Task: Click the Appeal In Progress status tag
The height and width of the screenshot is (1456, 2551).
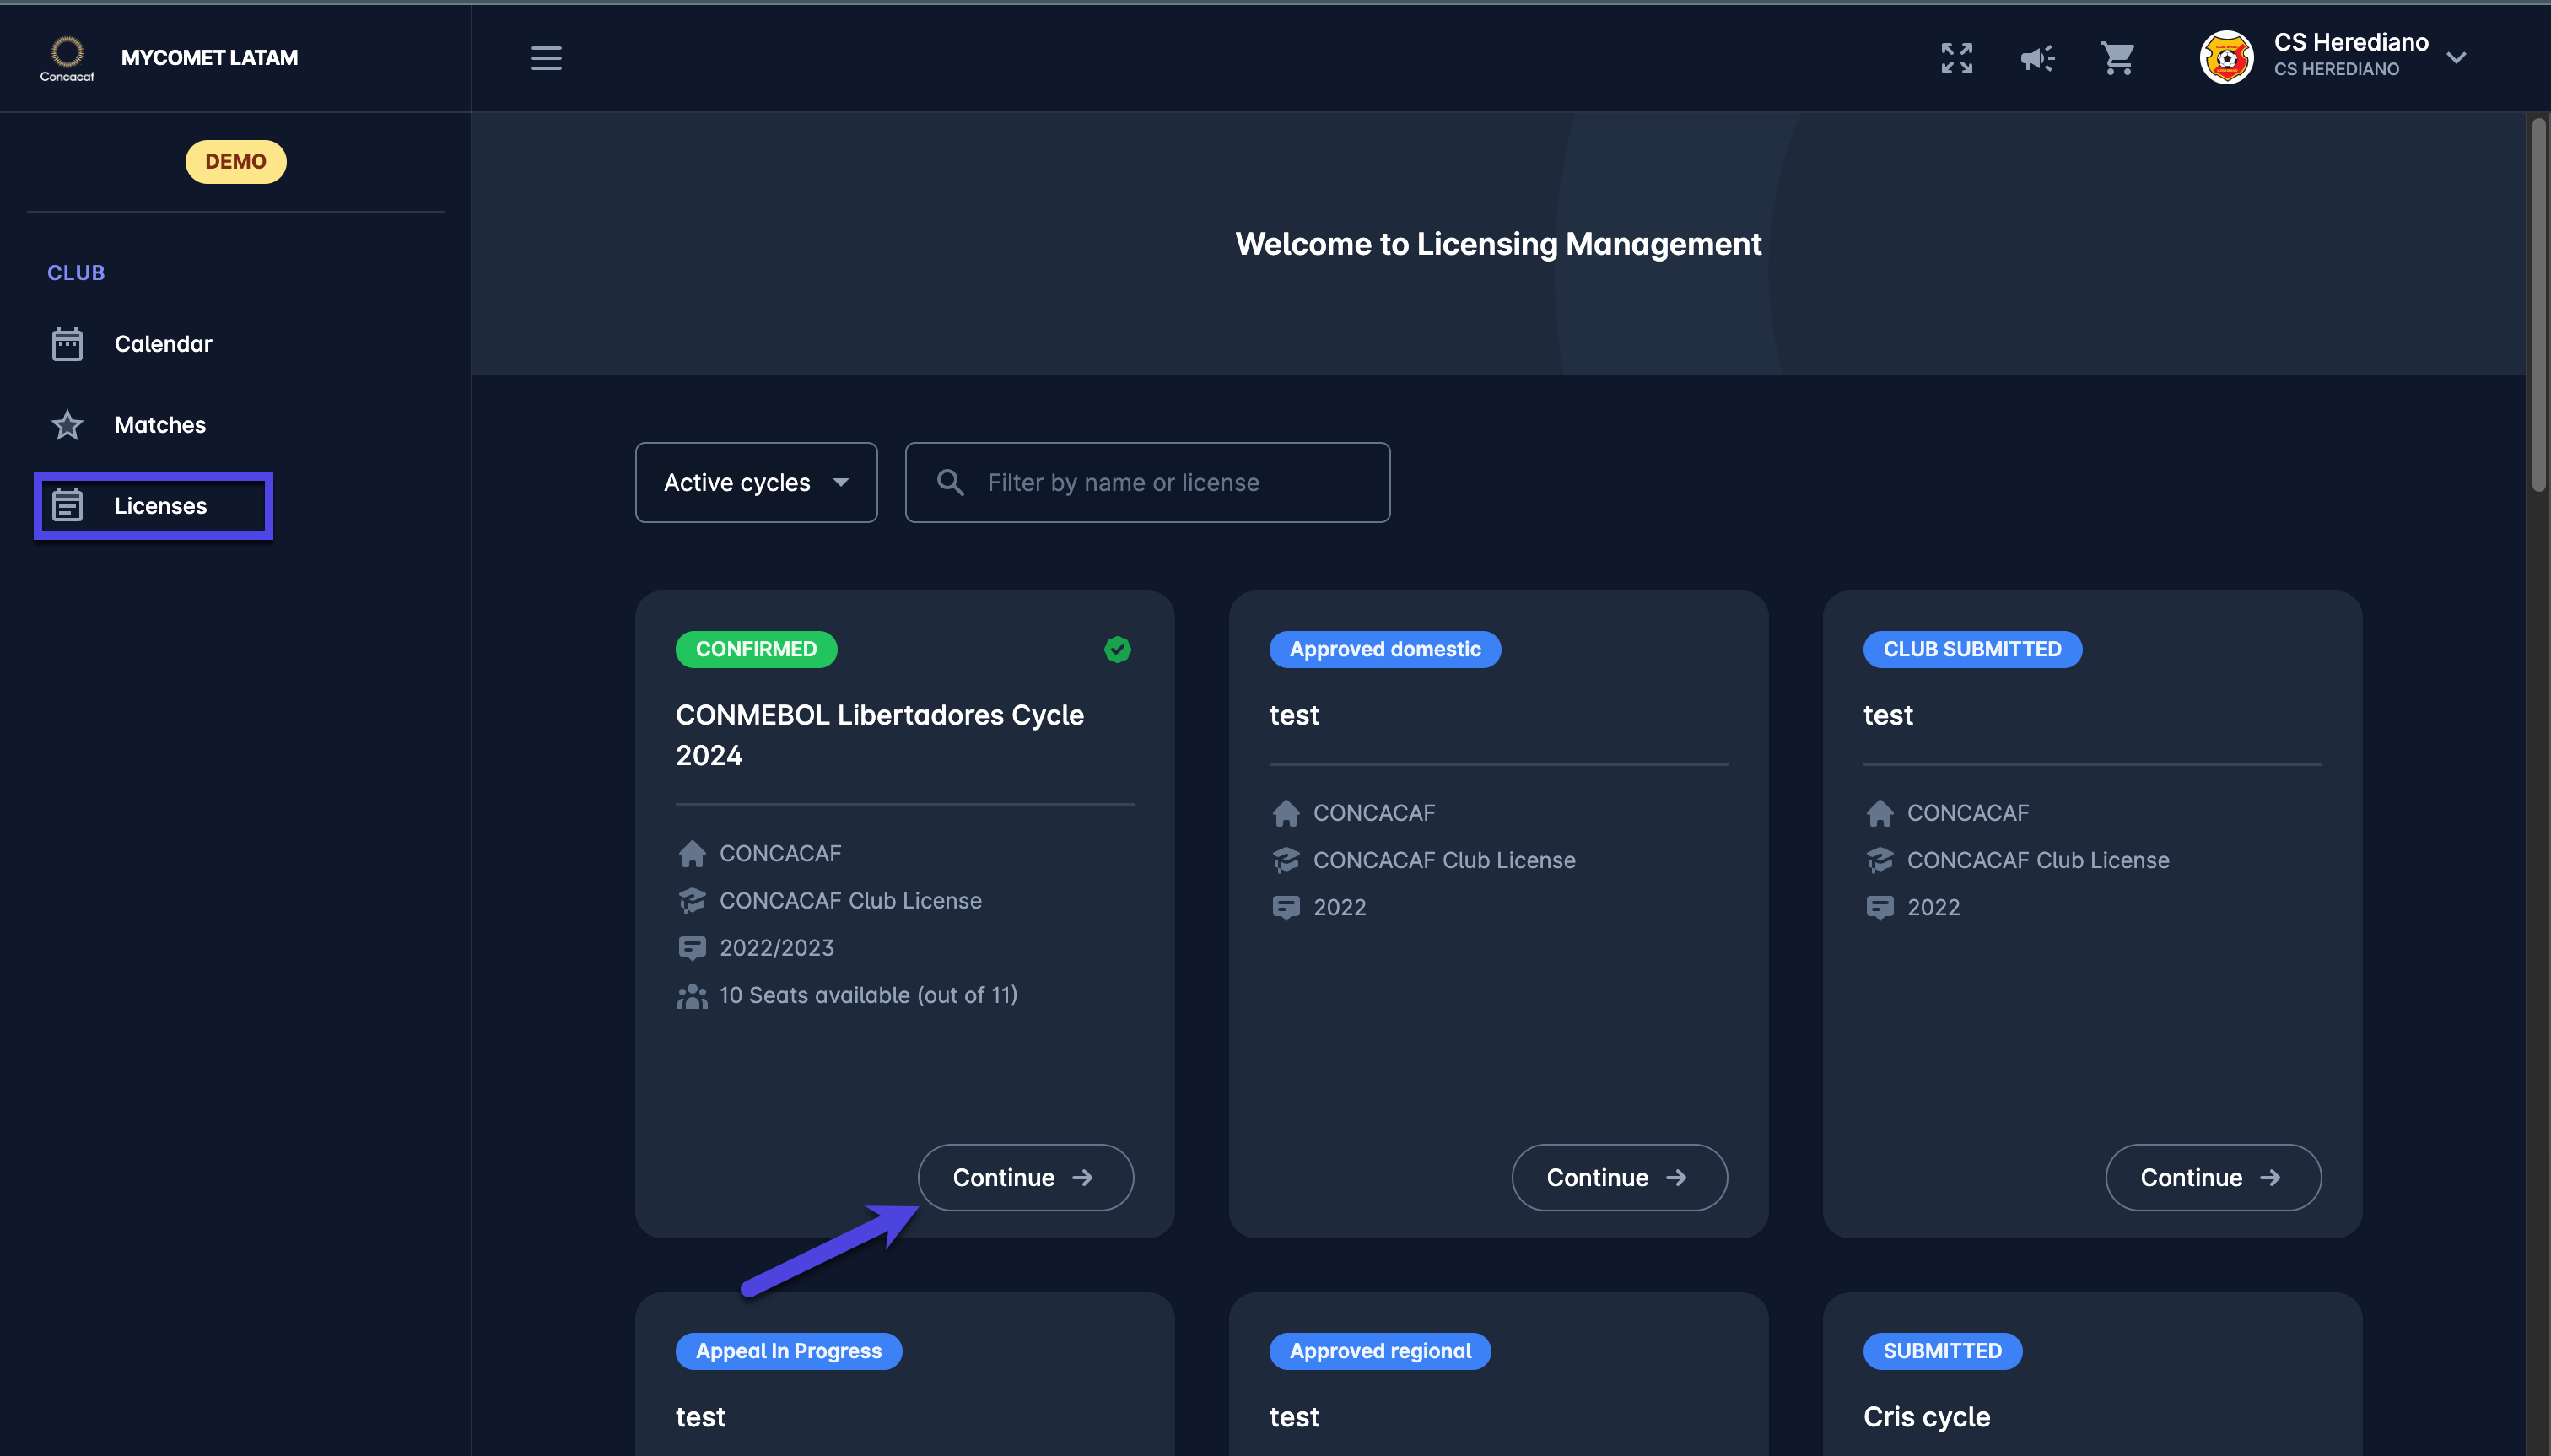Action: point(788,1351)
